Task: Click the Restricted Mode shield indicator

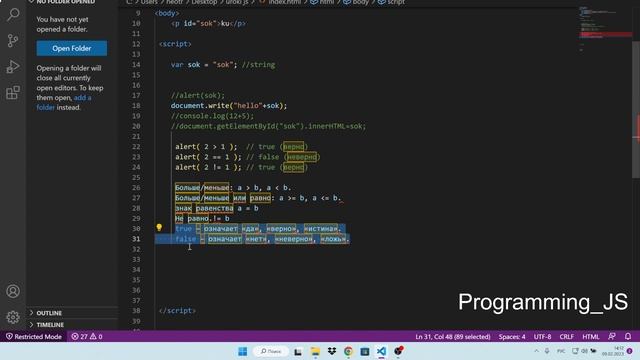Action: tap(34, 337)
